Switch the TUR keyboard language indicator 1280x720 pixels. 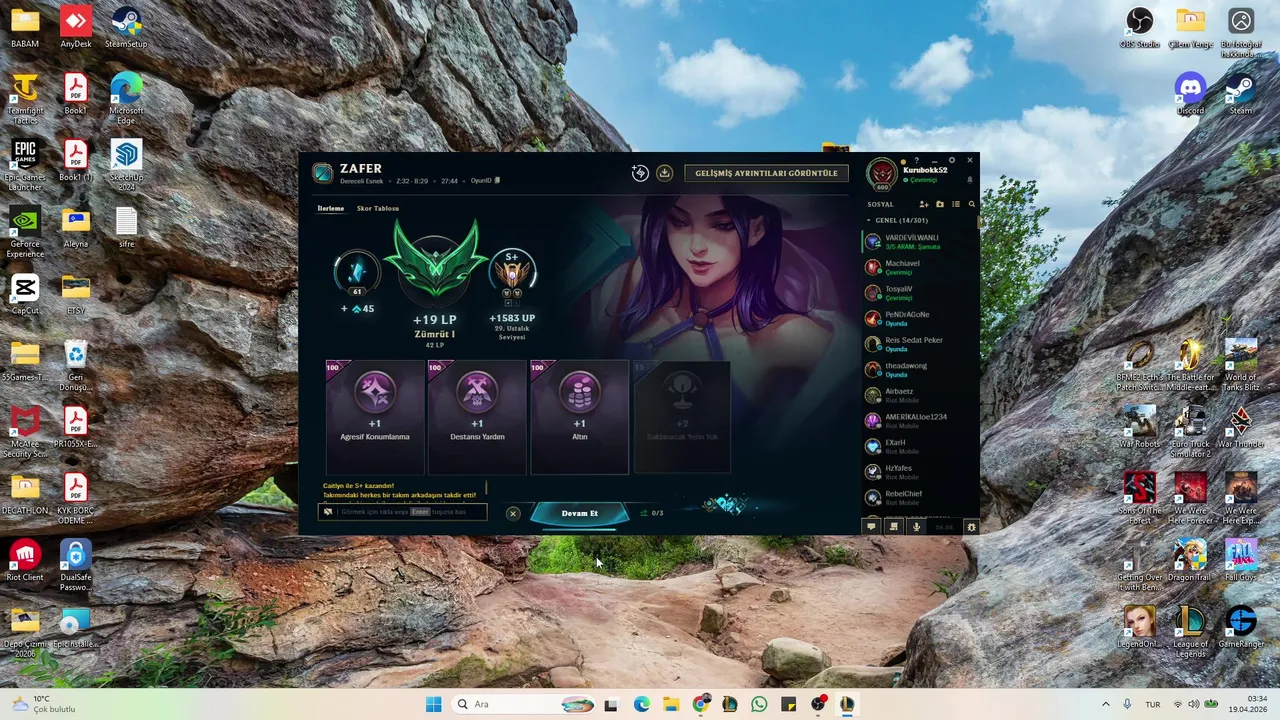pos(1153,704)
